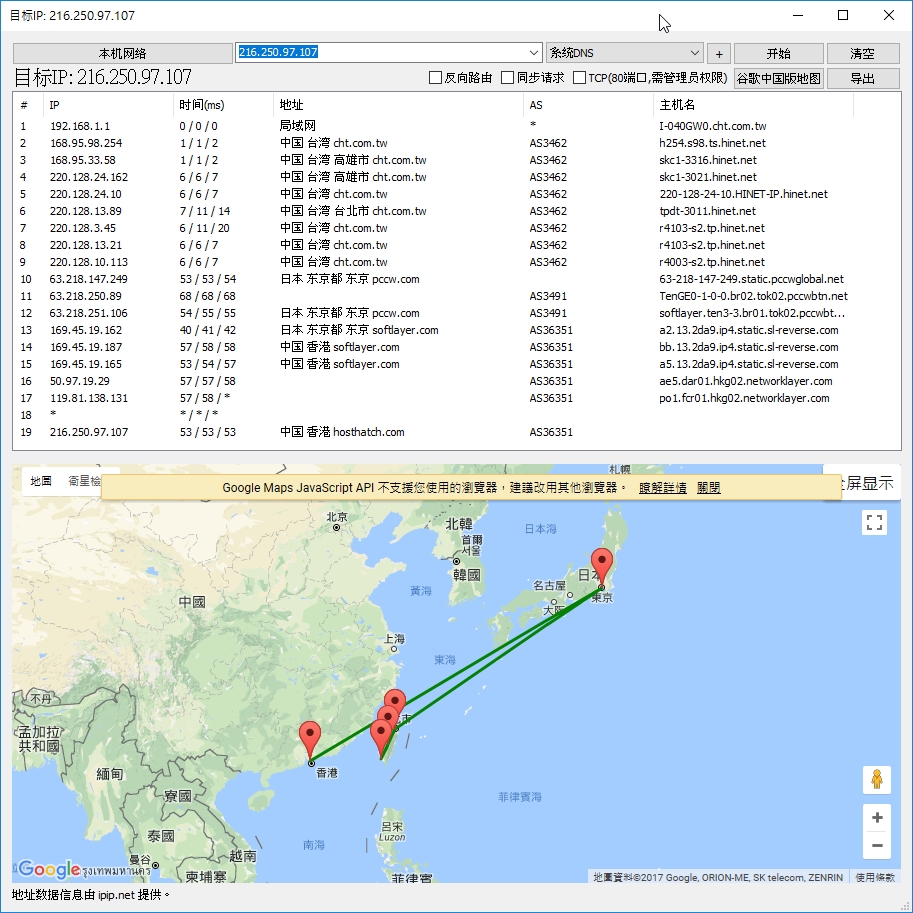
Task: Zoom out the map with minus button
Action: [x=877, y=845]
